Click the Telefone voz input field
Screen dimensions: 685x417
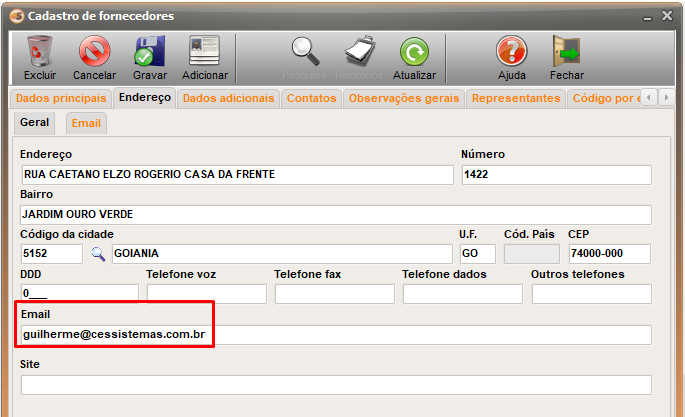click(x=207, y=294)
